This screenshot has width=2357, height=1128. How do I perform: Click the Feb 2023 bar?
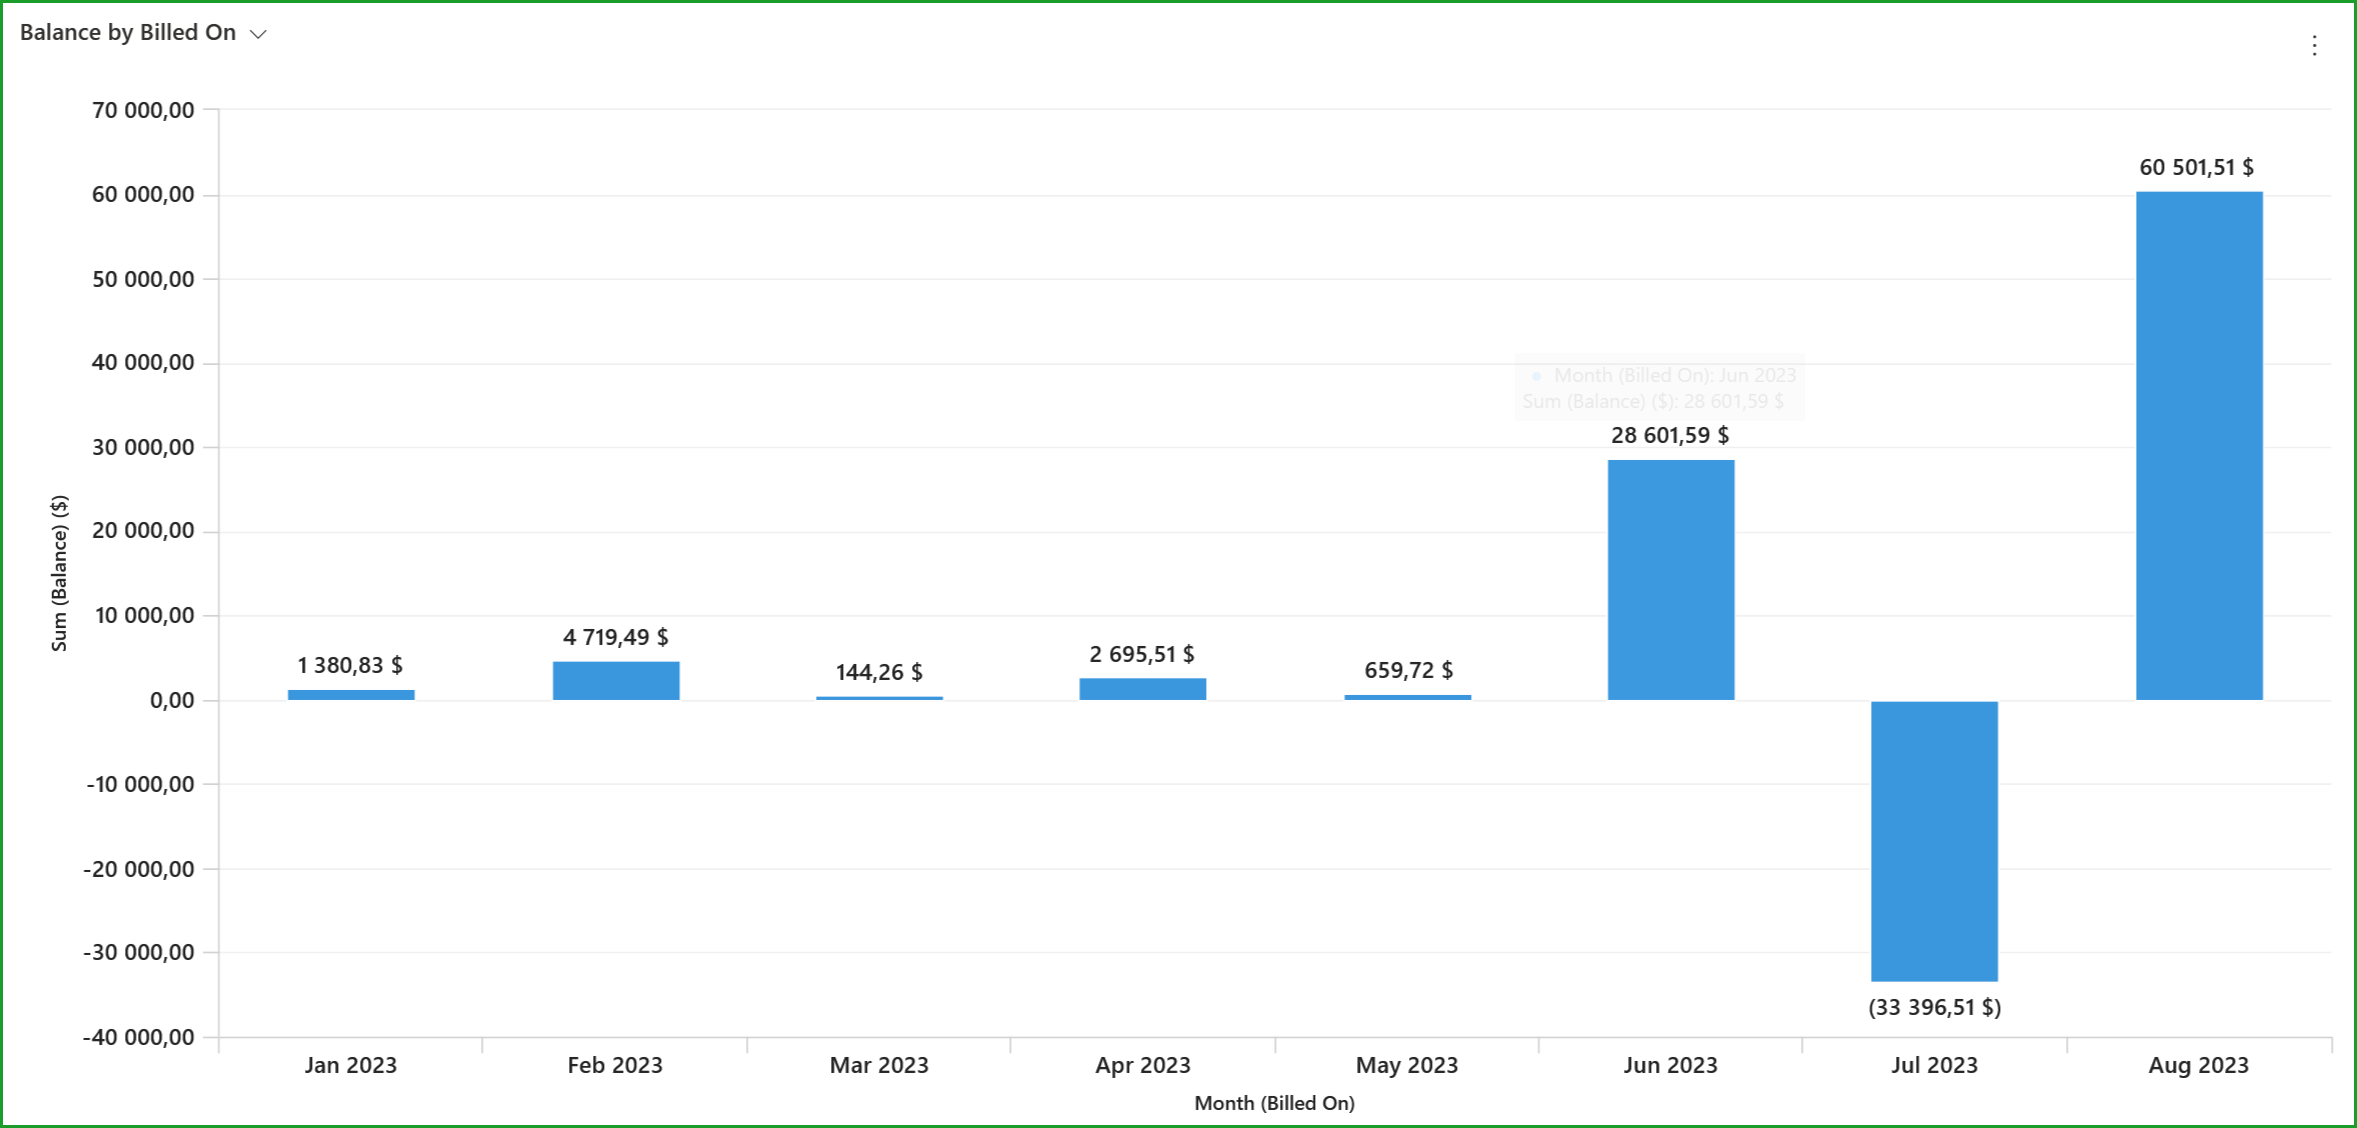pos(615,678)
